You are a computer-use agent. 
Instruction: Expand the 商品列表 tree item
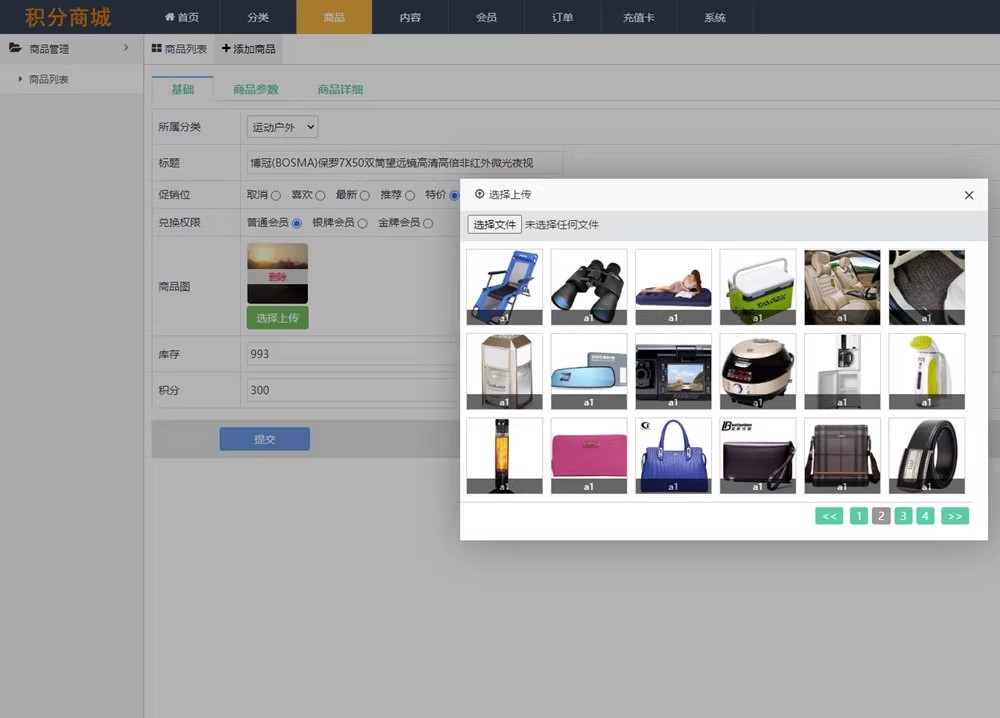(20, 79)
